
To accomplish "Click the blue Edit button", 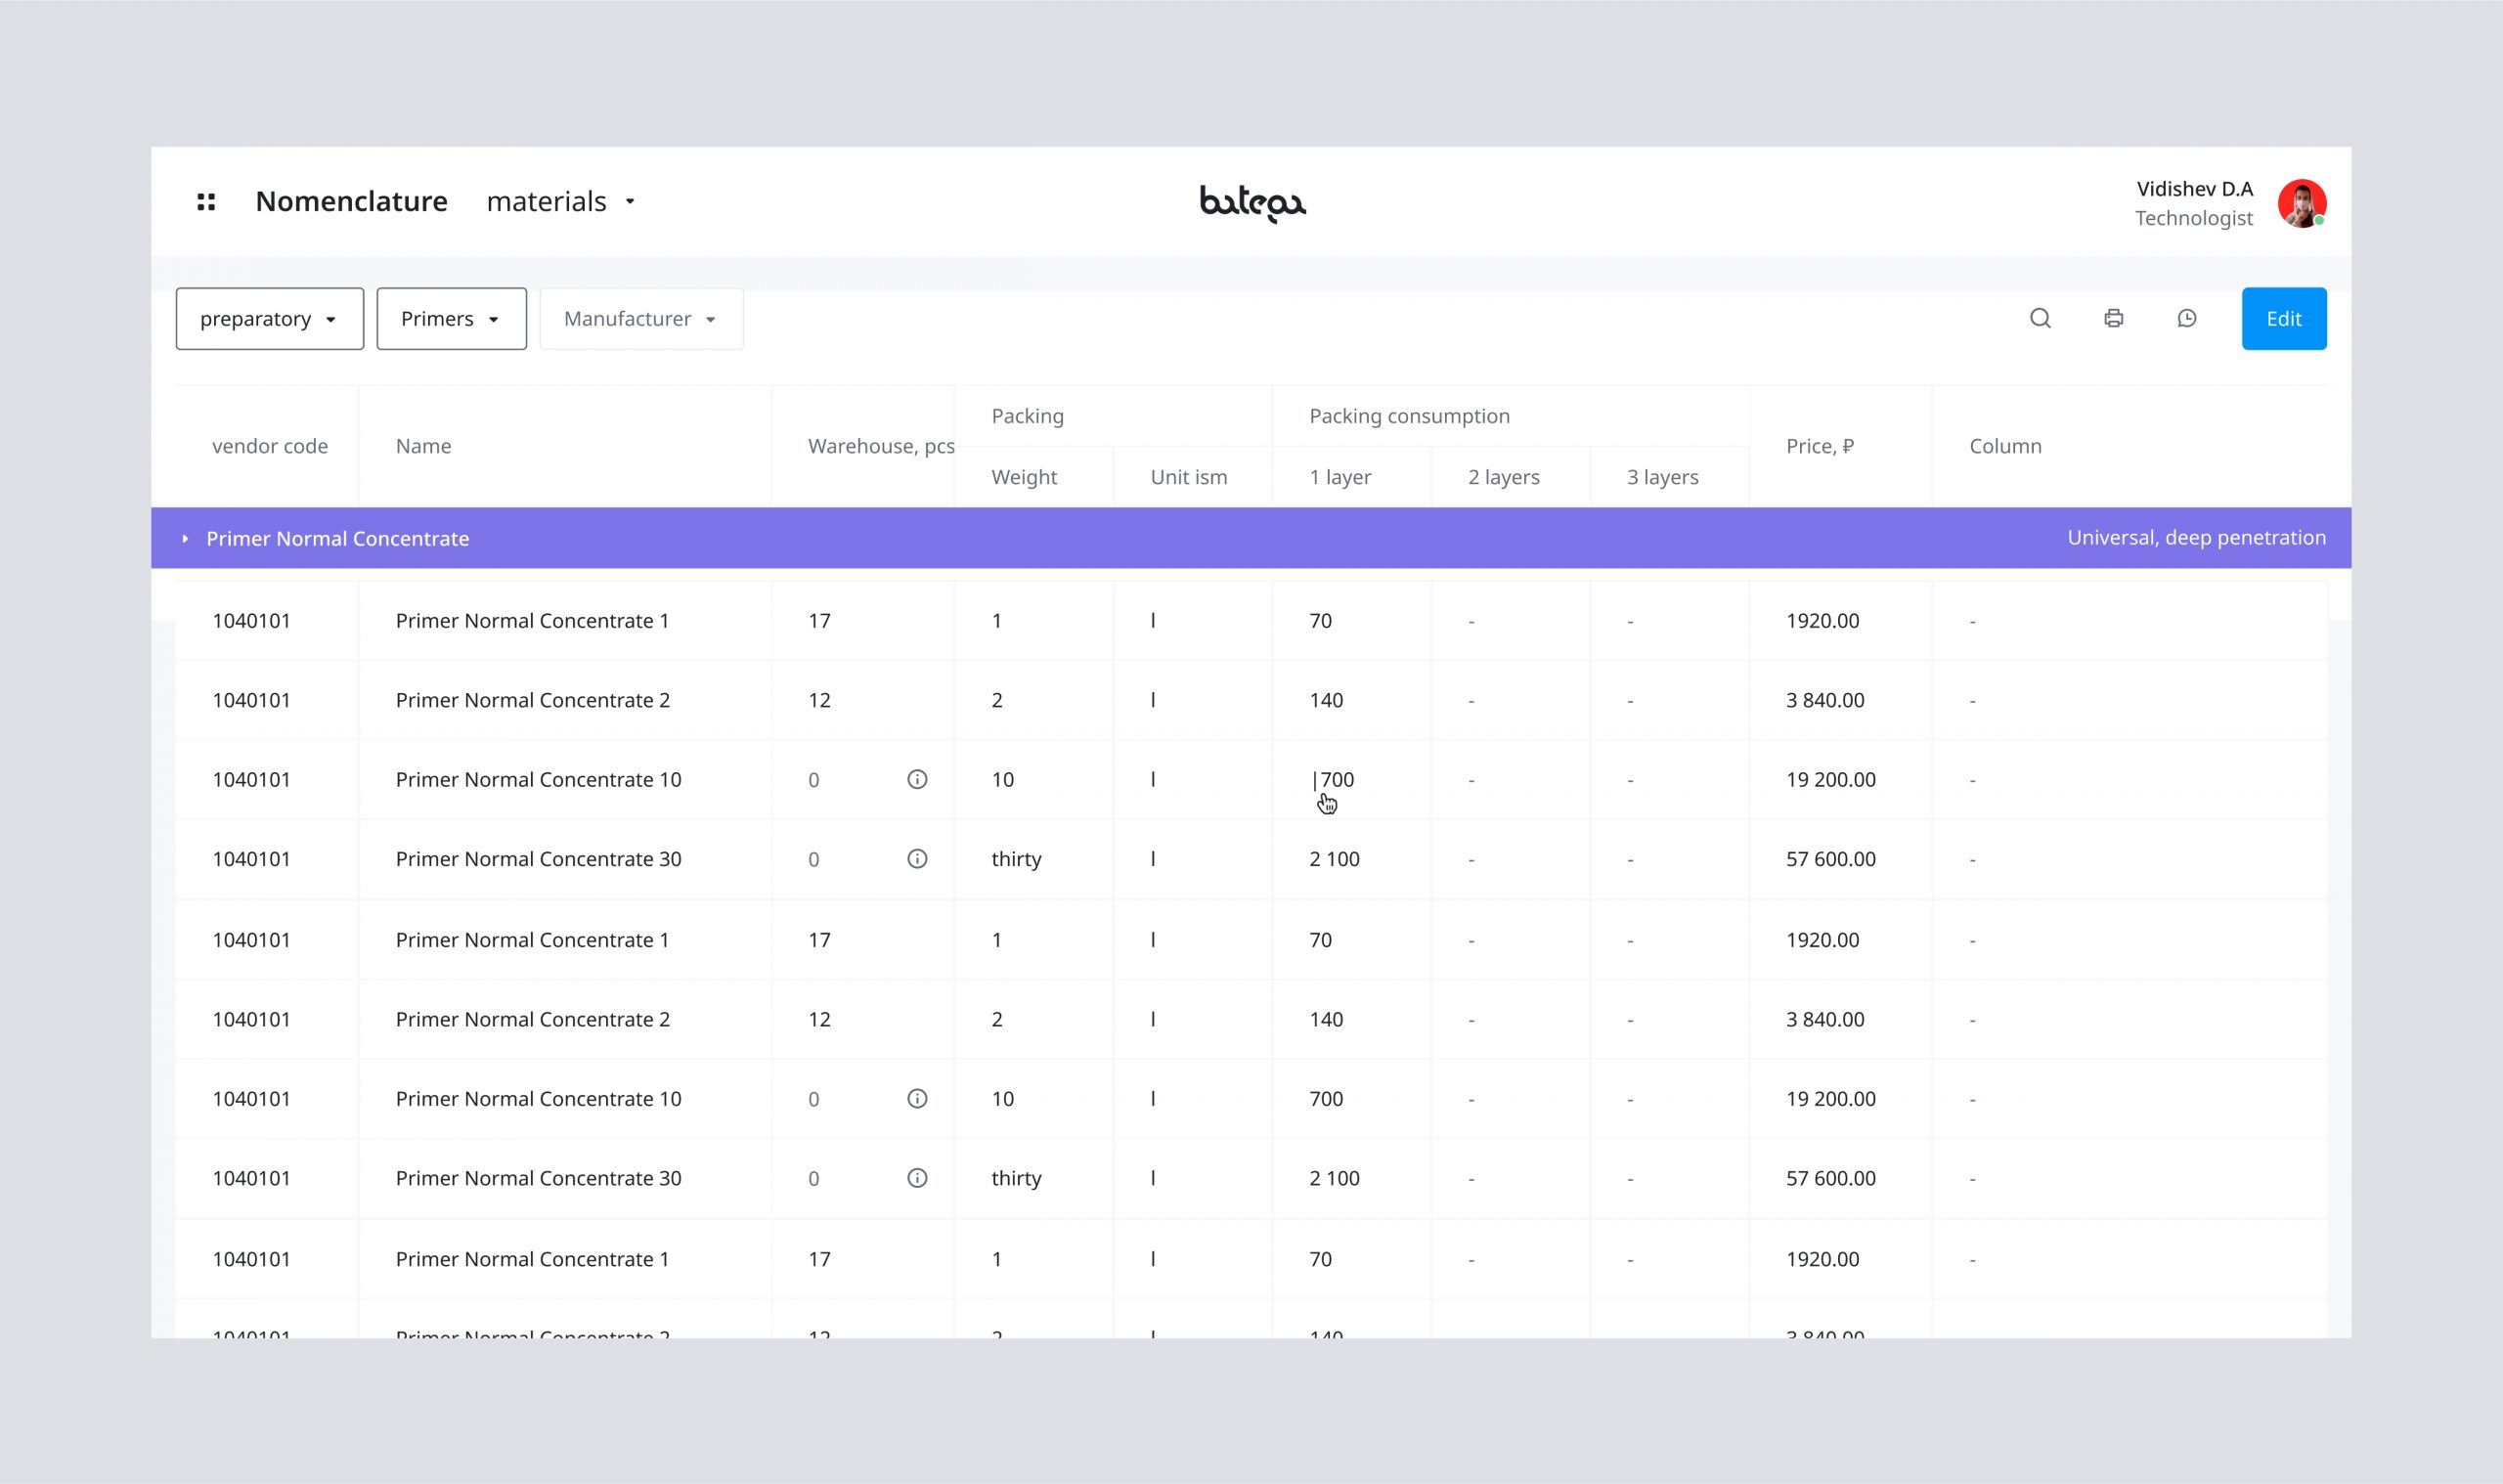I will (x=2283, y=319).
